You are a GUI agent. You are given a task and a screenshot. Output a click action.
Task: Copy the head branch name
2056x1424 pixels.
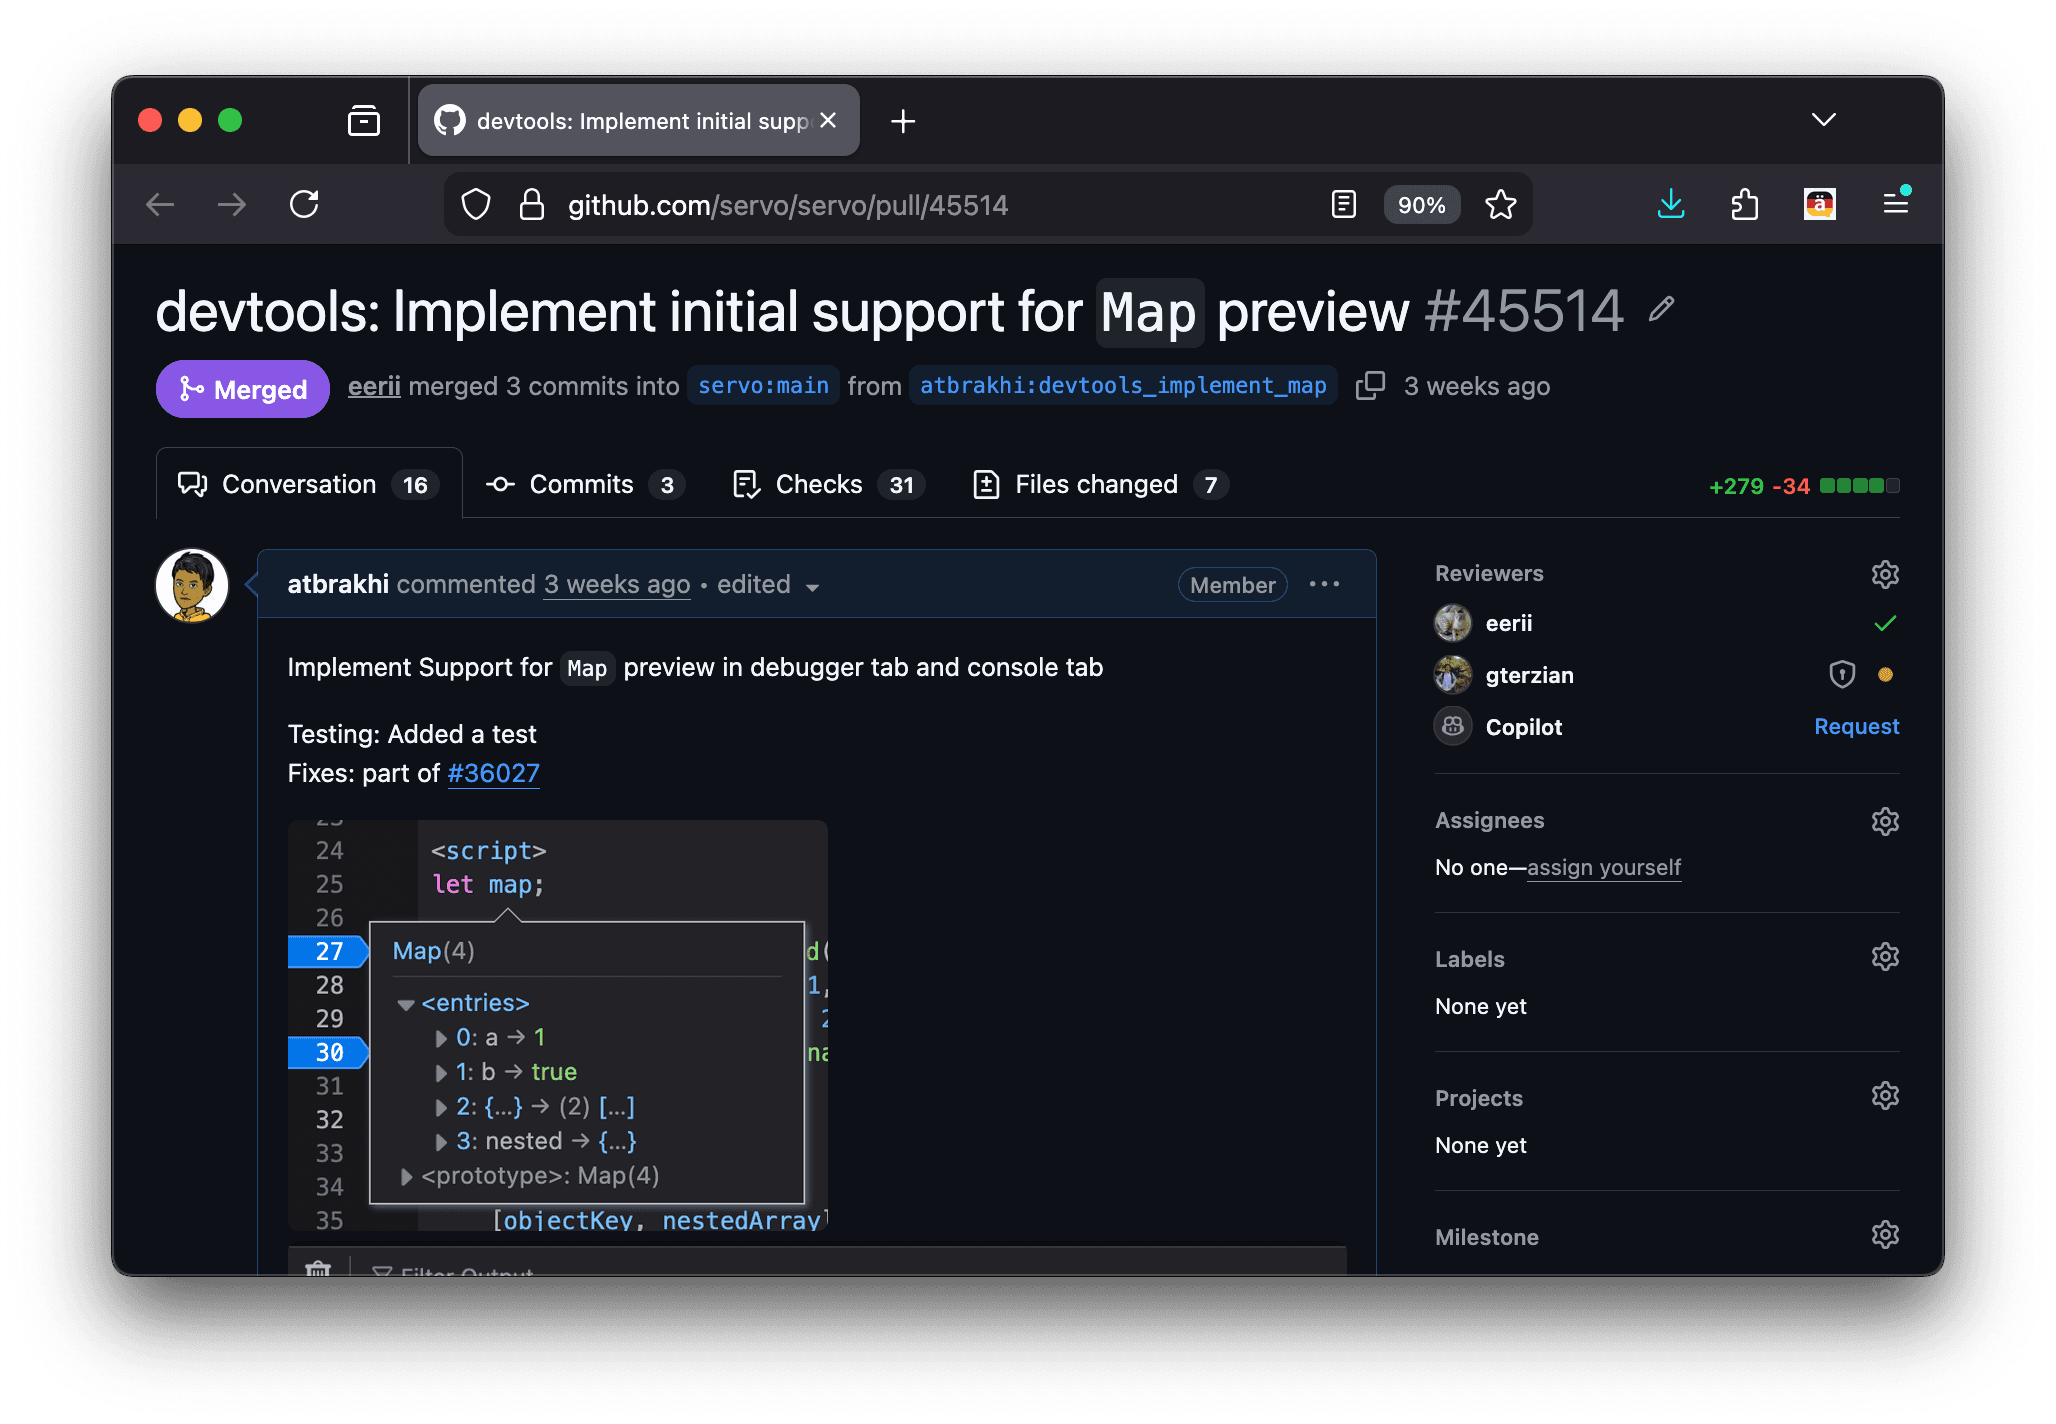coord(1370,386)
